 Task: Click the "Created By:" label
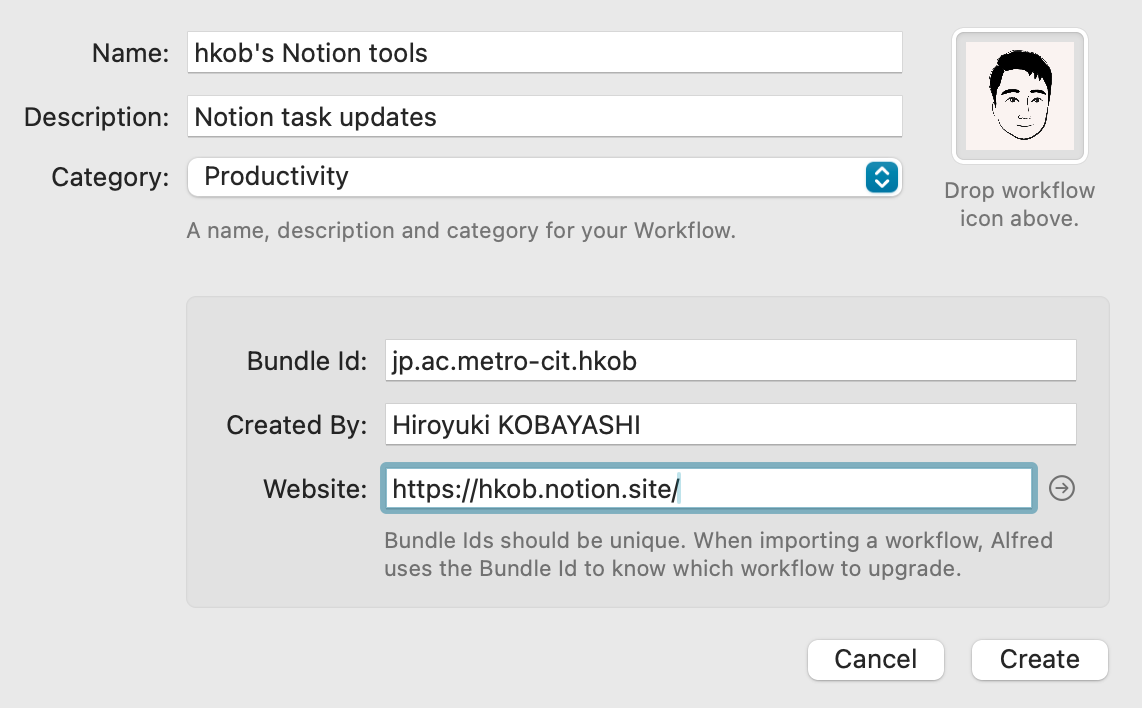click(x=298, y=425)
